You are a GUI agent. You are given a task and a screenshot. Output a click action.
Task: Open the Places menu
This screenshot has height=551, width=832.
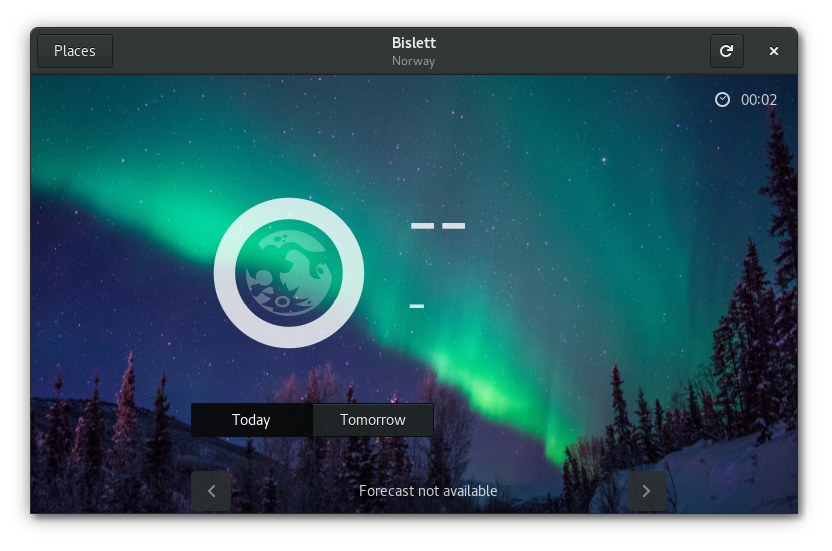point(75,51)
